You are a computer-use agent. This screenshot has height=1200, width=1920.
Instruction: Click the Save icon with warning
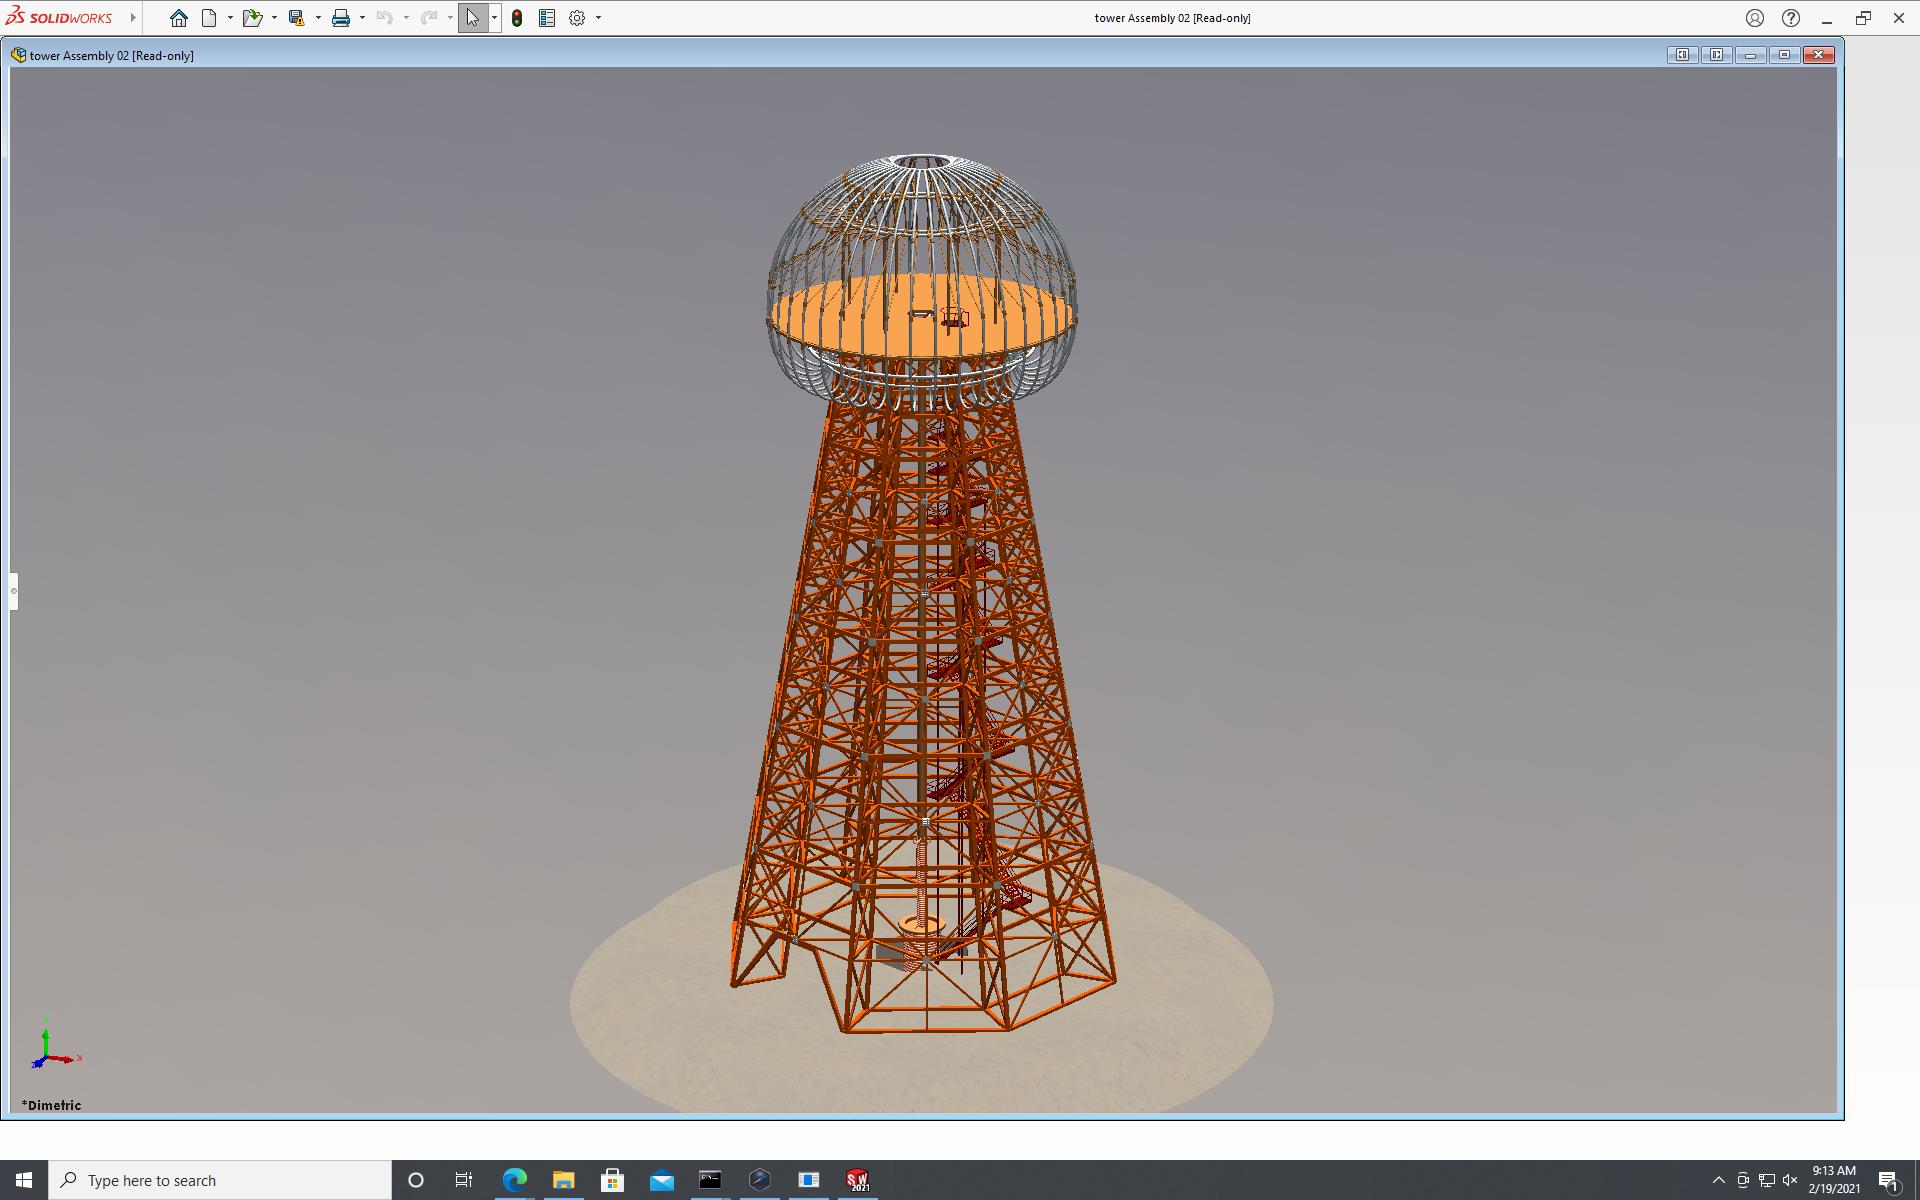pos(296,18)
